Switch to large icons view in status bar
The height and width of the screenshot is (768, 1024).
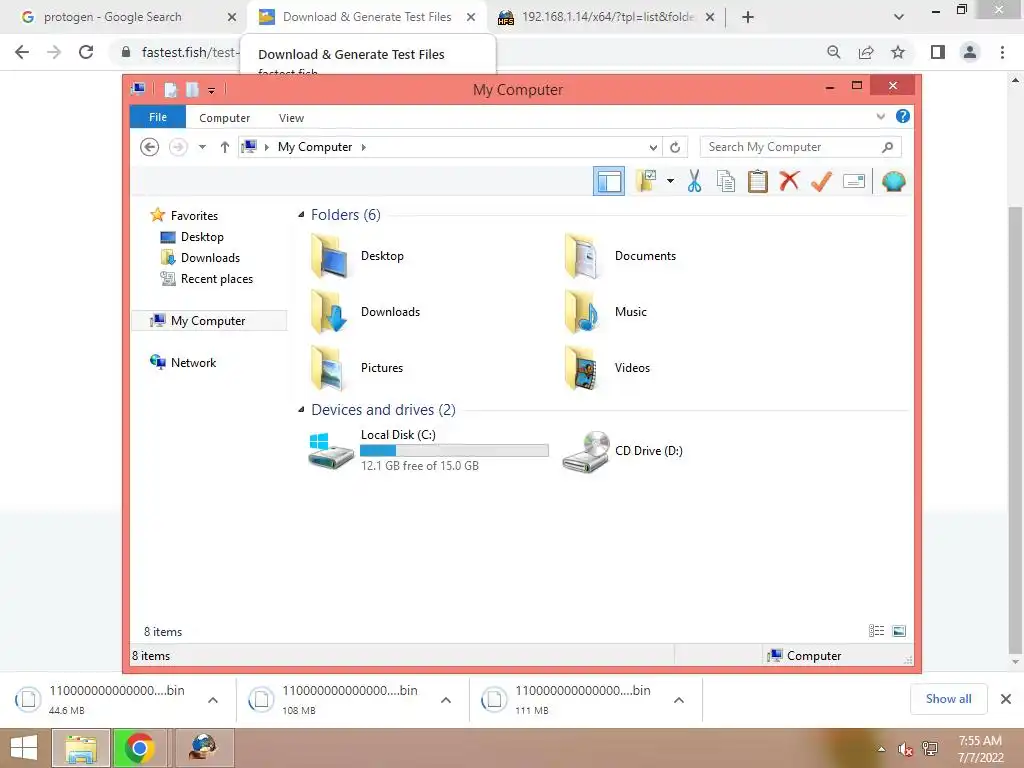point(899,631)
